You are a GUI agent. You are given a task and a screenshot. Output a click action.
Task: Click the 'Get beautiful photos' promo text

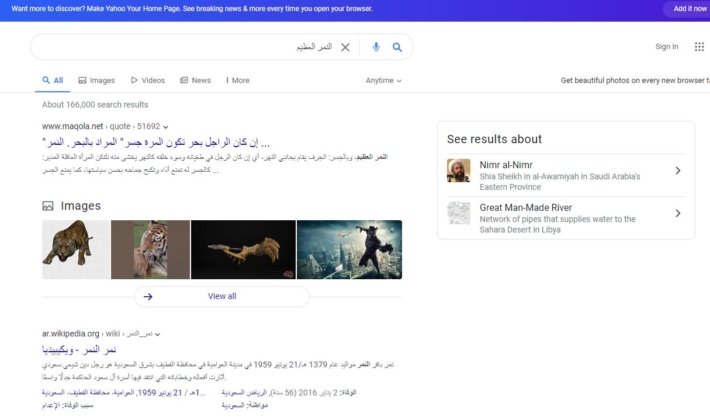click(635, 81)
